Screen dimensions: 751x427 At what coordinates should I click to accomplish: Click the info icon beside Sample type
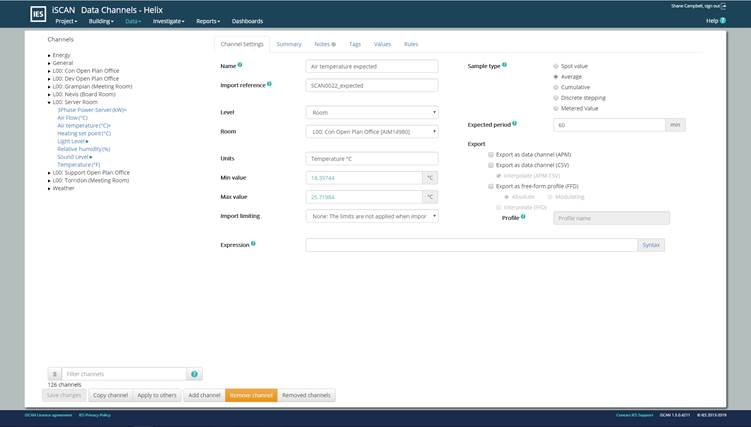[x=504, y=65]
